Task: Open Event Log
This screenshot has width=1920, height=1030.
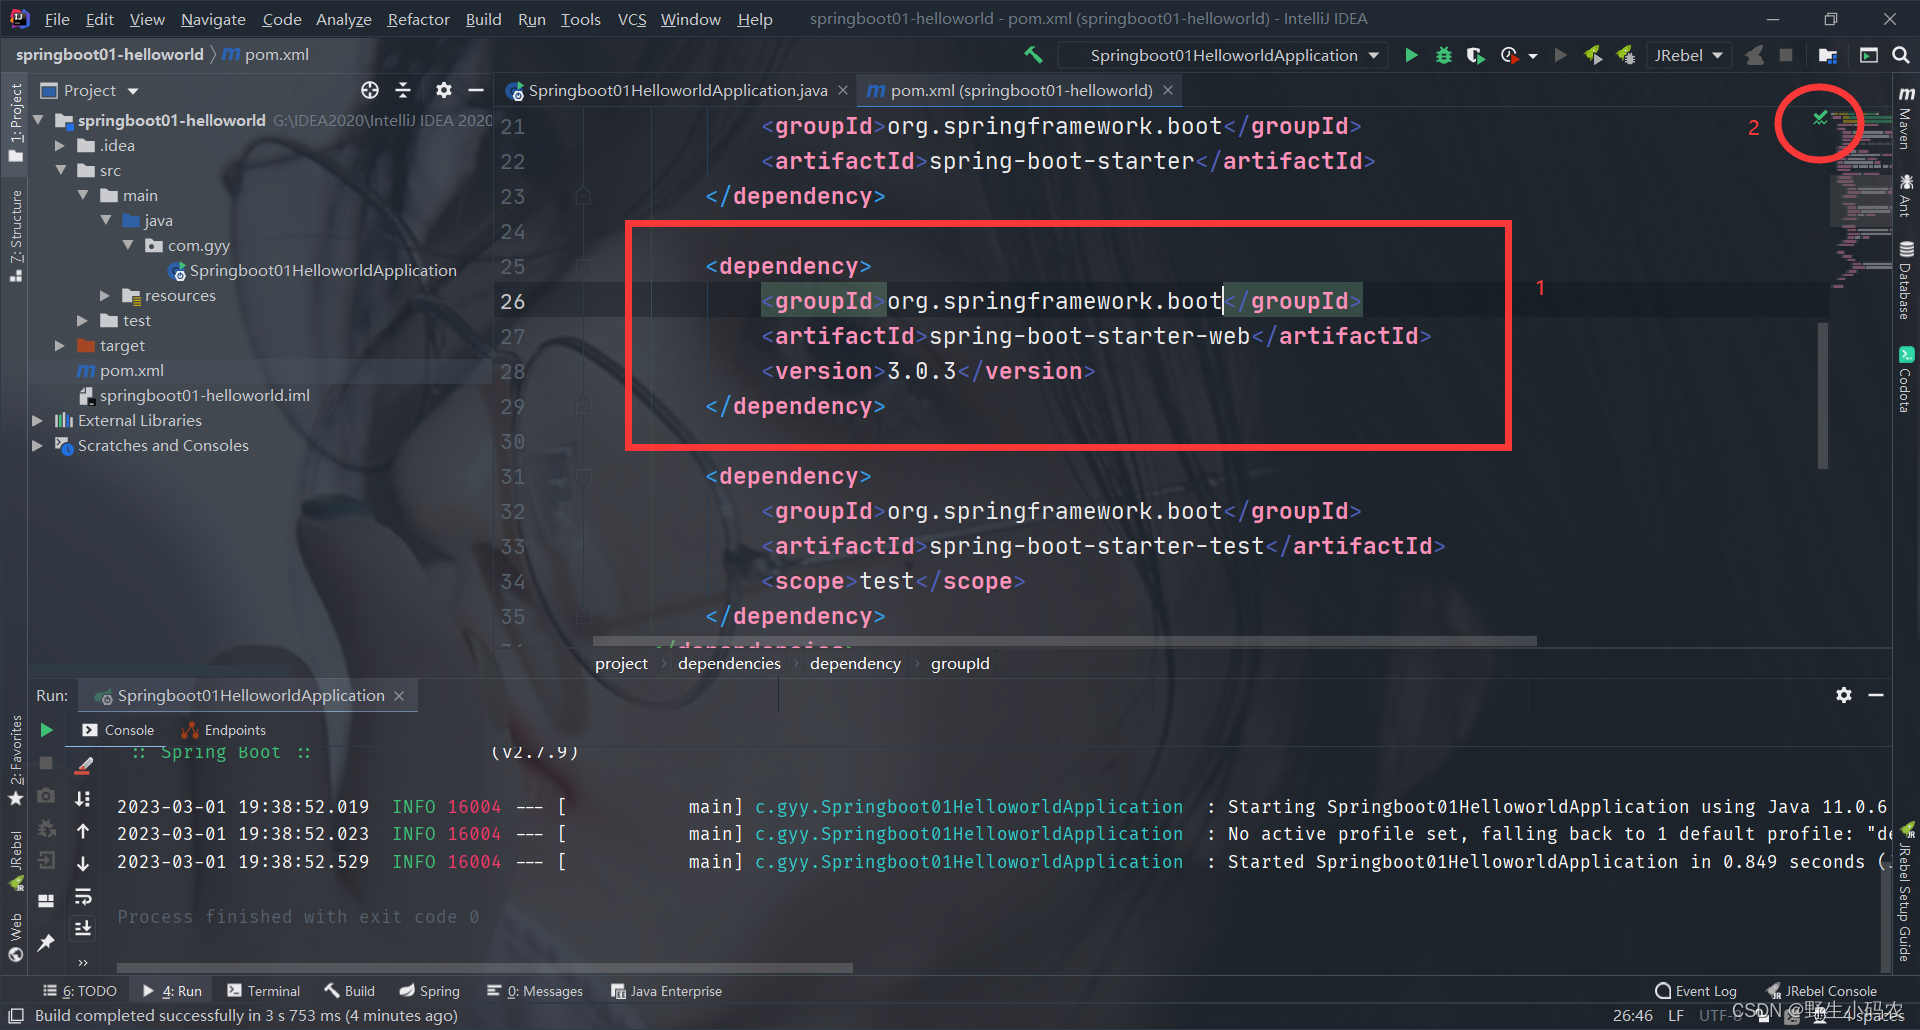Action: pyautogui.click(x=1696, y=991)
